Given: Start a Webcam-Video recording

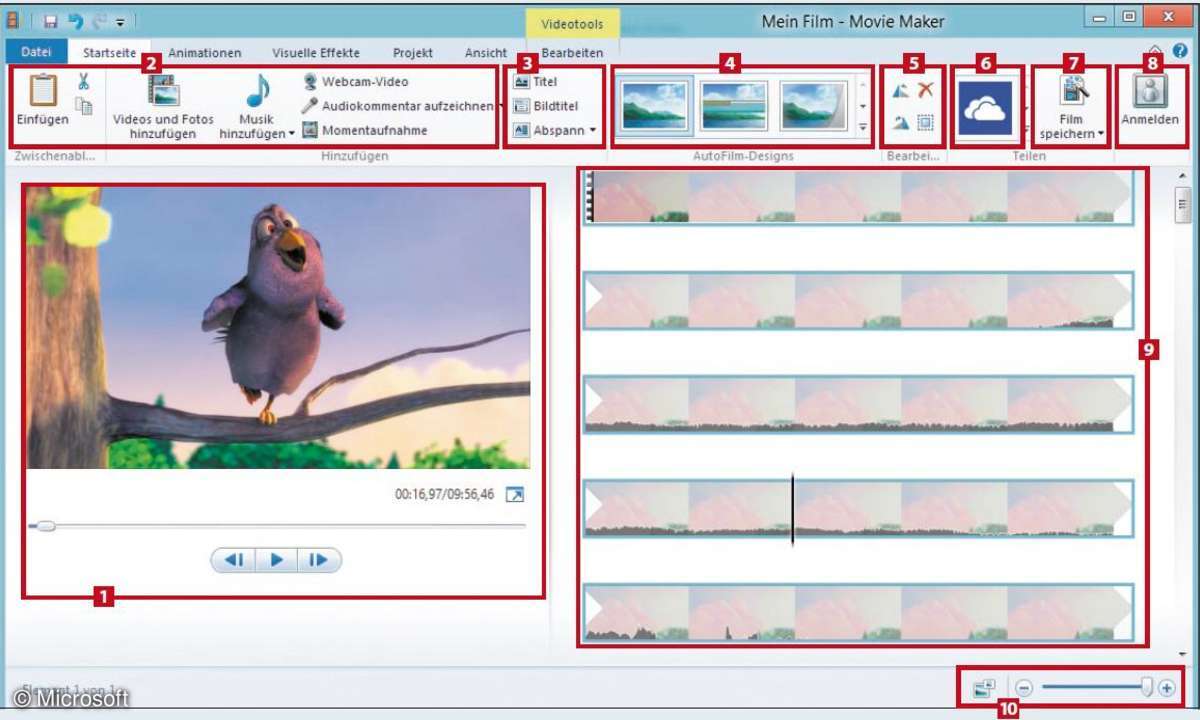Looking at the screenshot, I should click(x=356, y=82).
